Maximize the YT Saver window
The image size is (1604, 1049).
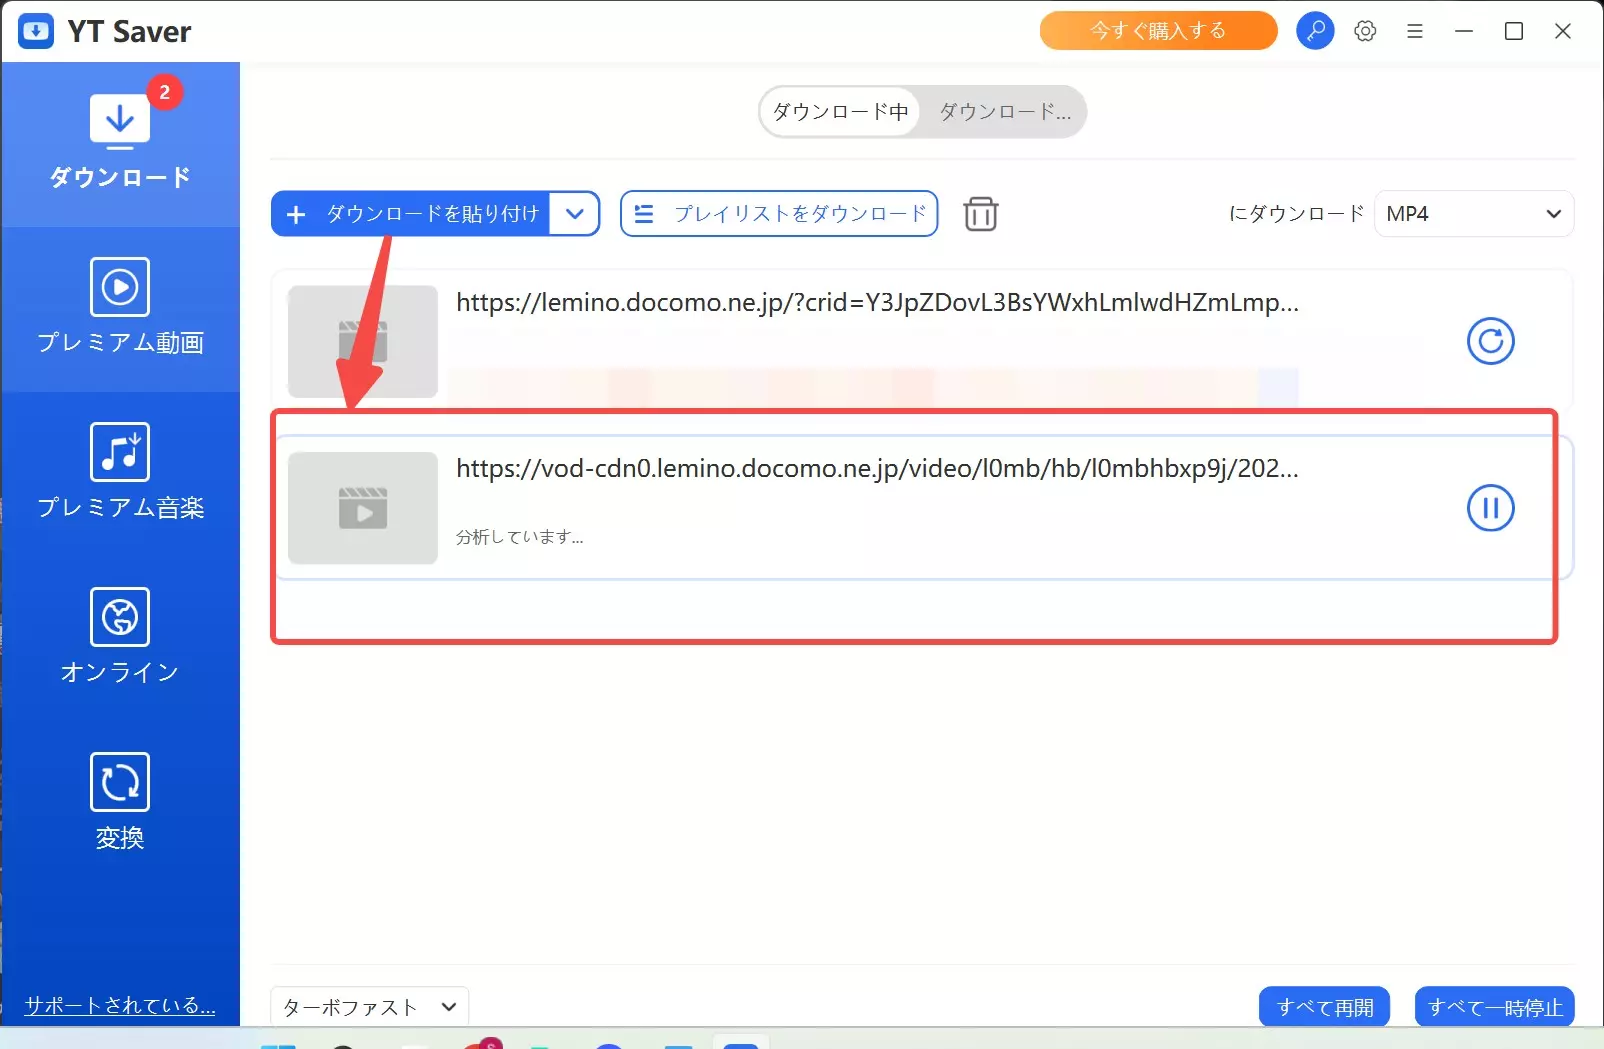coord(1514,31)
